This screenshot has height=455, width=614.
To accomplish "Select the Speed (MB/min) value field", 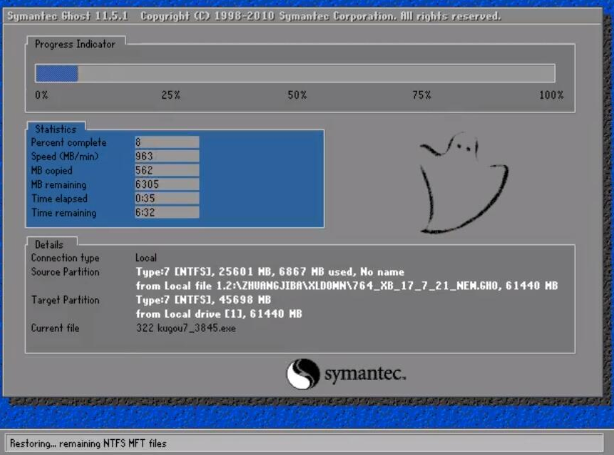I will tap(166, 157).
